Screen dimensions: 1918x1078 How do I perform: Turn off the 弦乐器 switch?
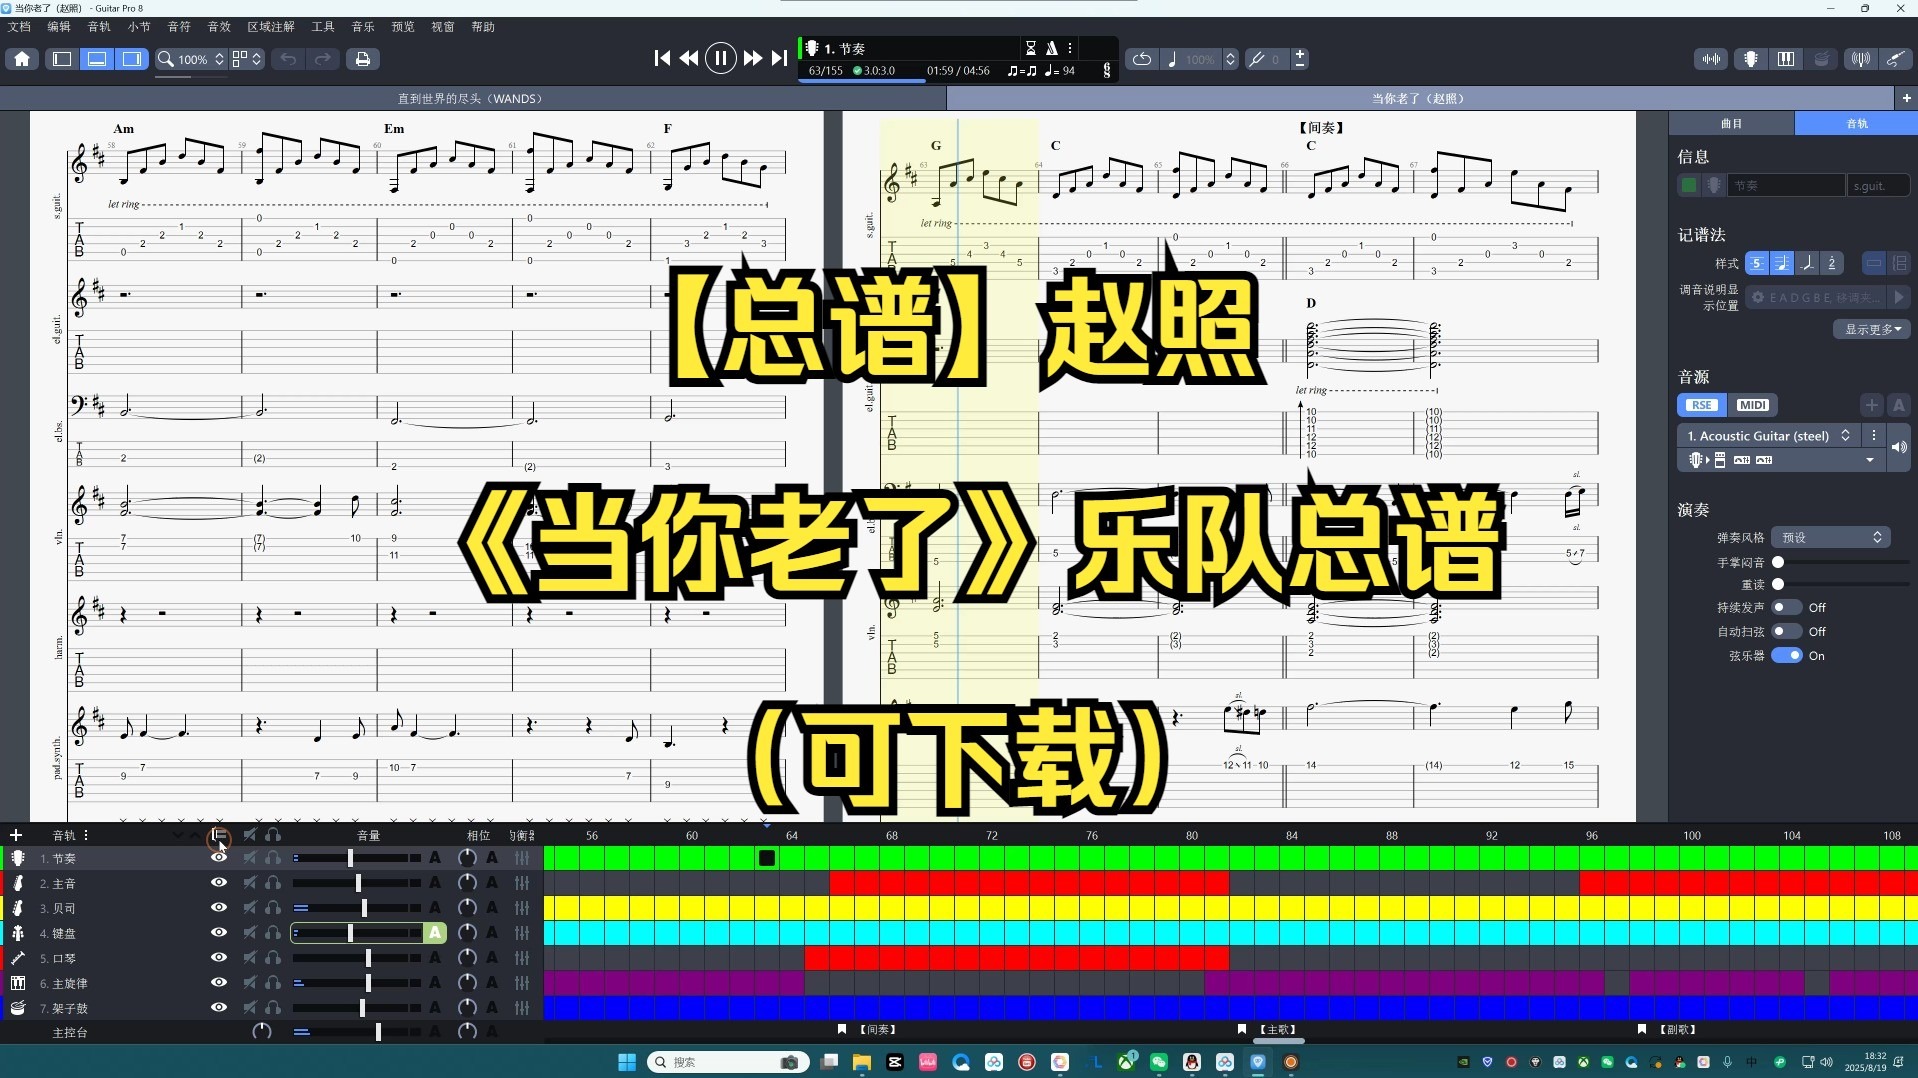coord(1785,655)
